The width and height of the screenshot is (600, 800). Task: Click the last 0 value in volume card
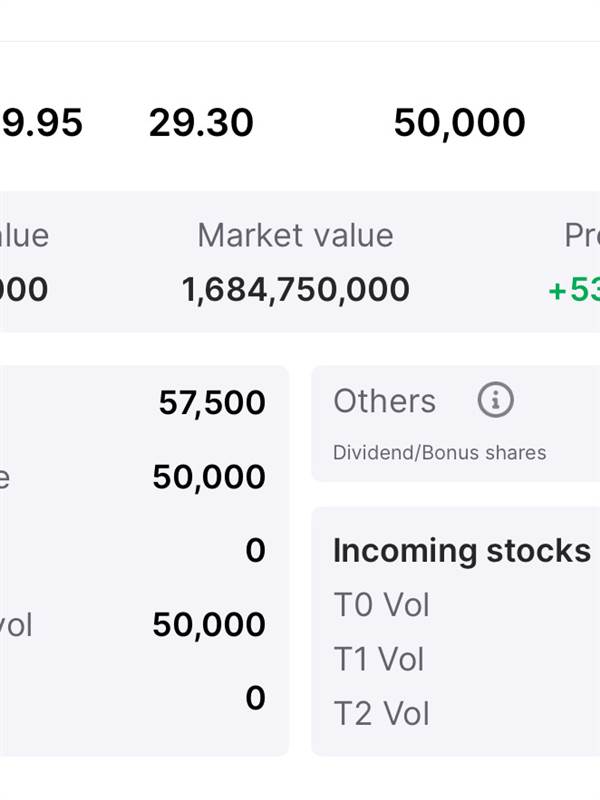click(x=255, y=698)
